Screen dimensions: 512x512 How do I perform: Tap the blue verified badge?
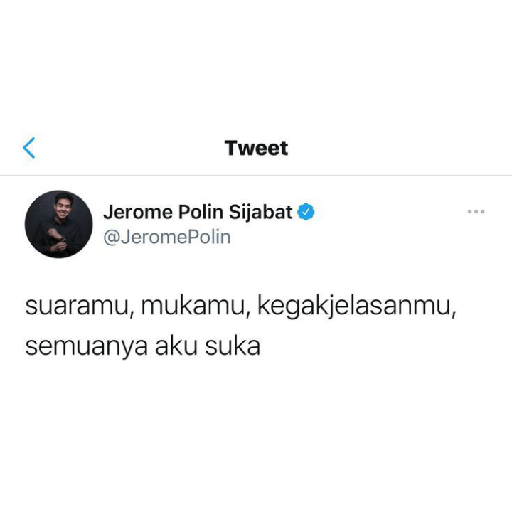coord(306,212)
